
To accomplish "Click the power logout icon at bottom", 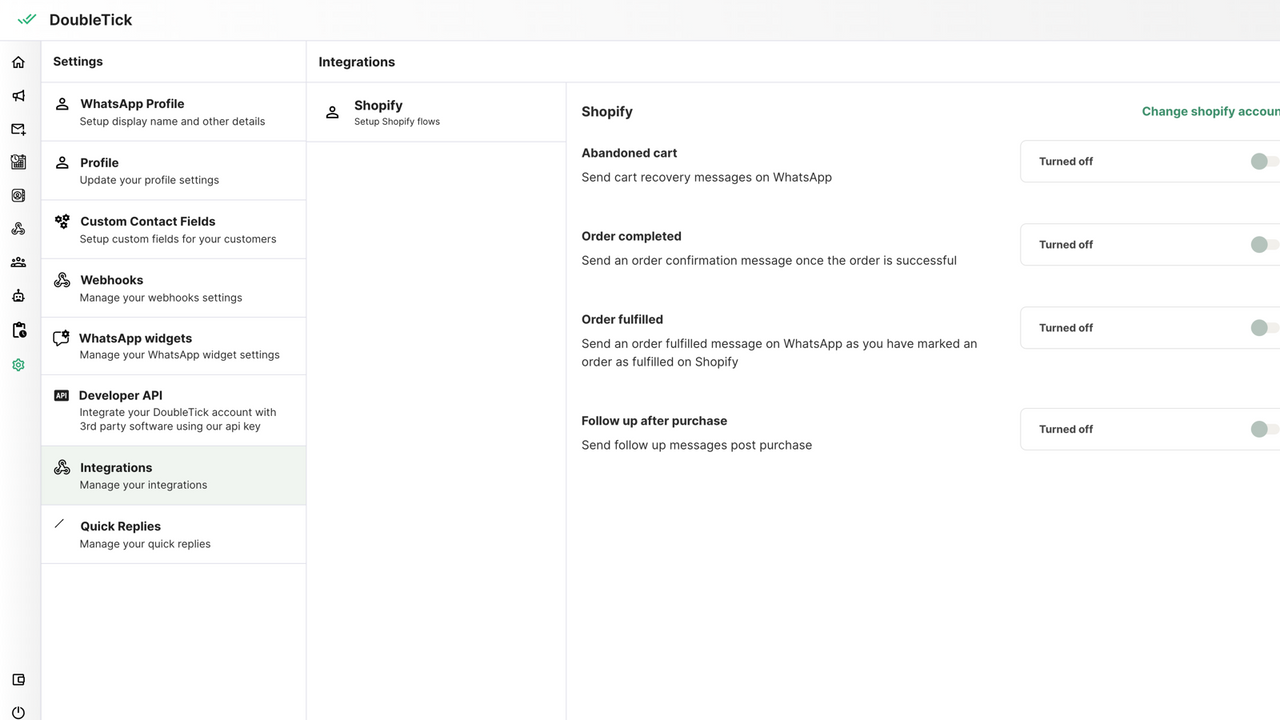I will (x=18, y=712).
